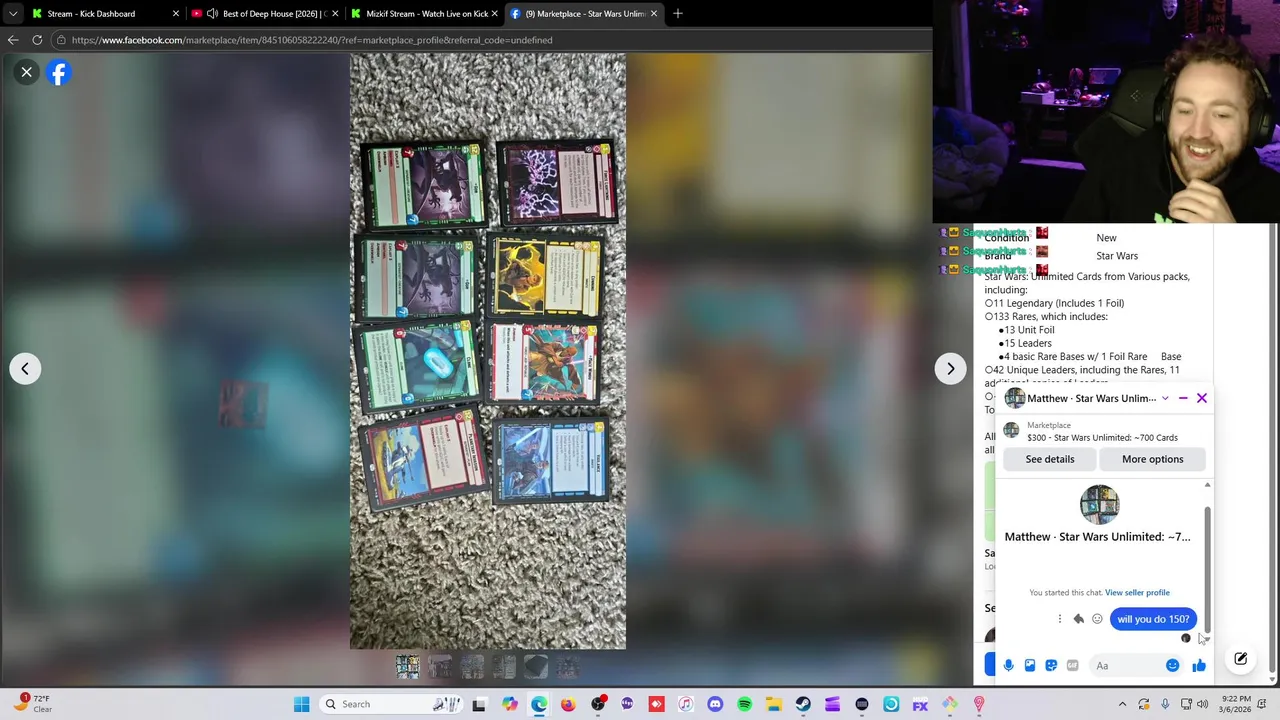
Task: Click the listing panel page scrollbar
Action: point(1272,448)
